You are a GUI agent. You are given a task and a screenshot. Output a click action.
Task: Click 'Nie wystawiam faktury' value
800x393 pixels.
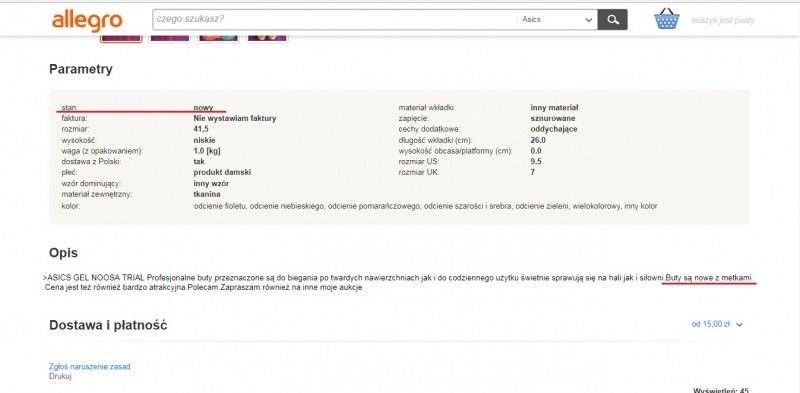click(235, 118)
